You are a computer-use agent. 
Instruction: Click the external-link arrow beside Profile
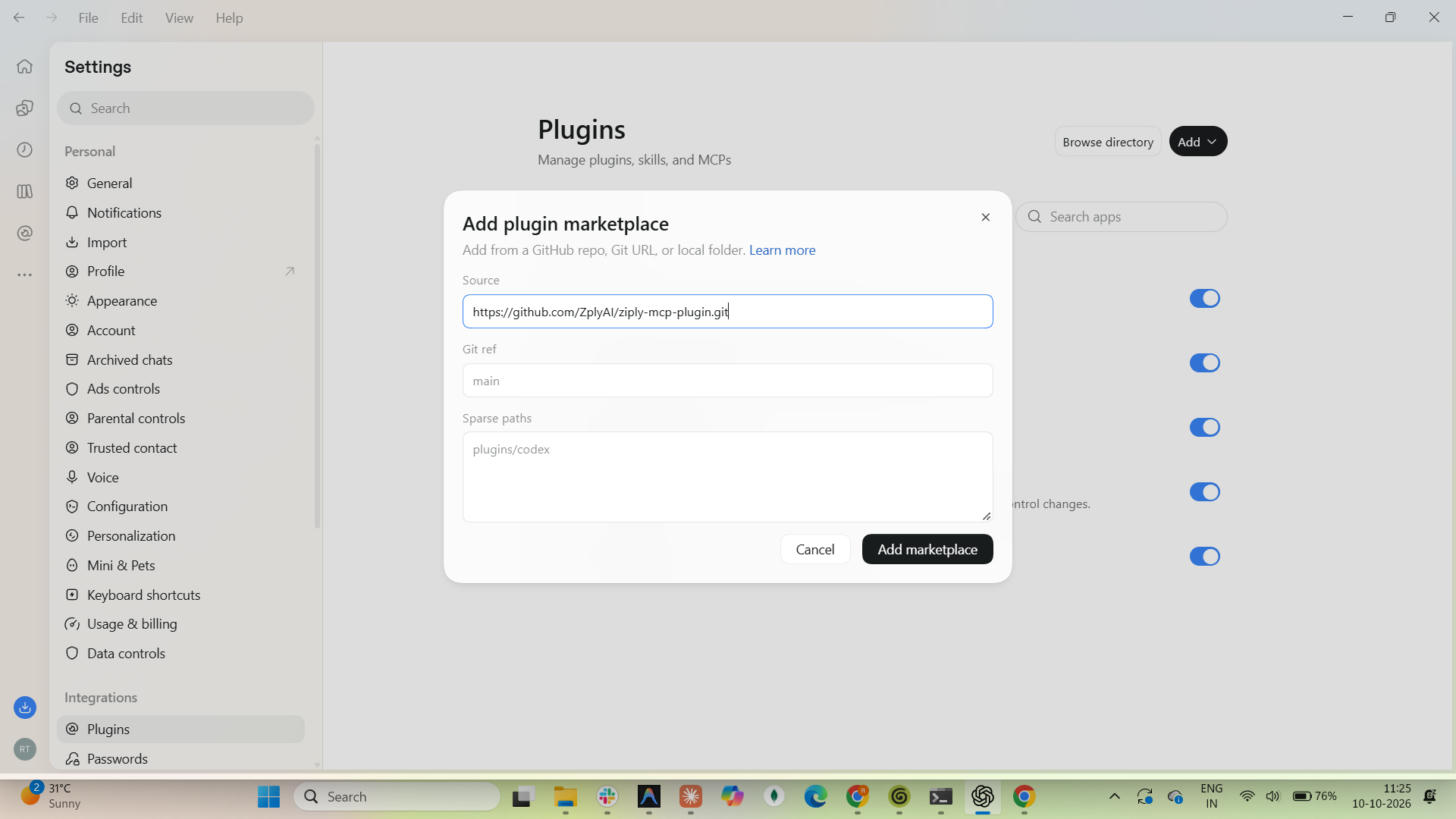click(x=290, y=271)
